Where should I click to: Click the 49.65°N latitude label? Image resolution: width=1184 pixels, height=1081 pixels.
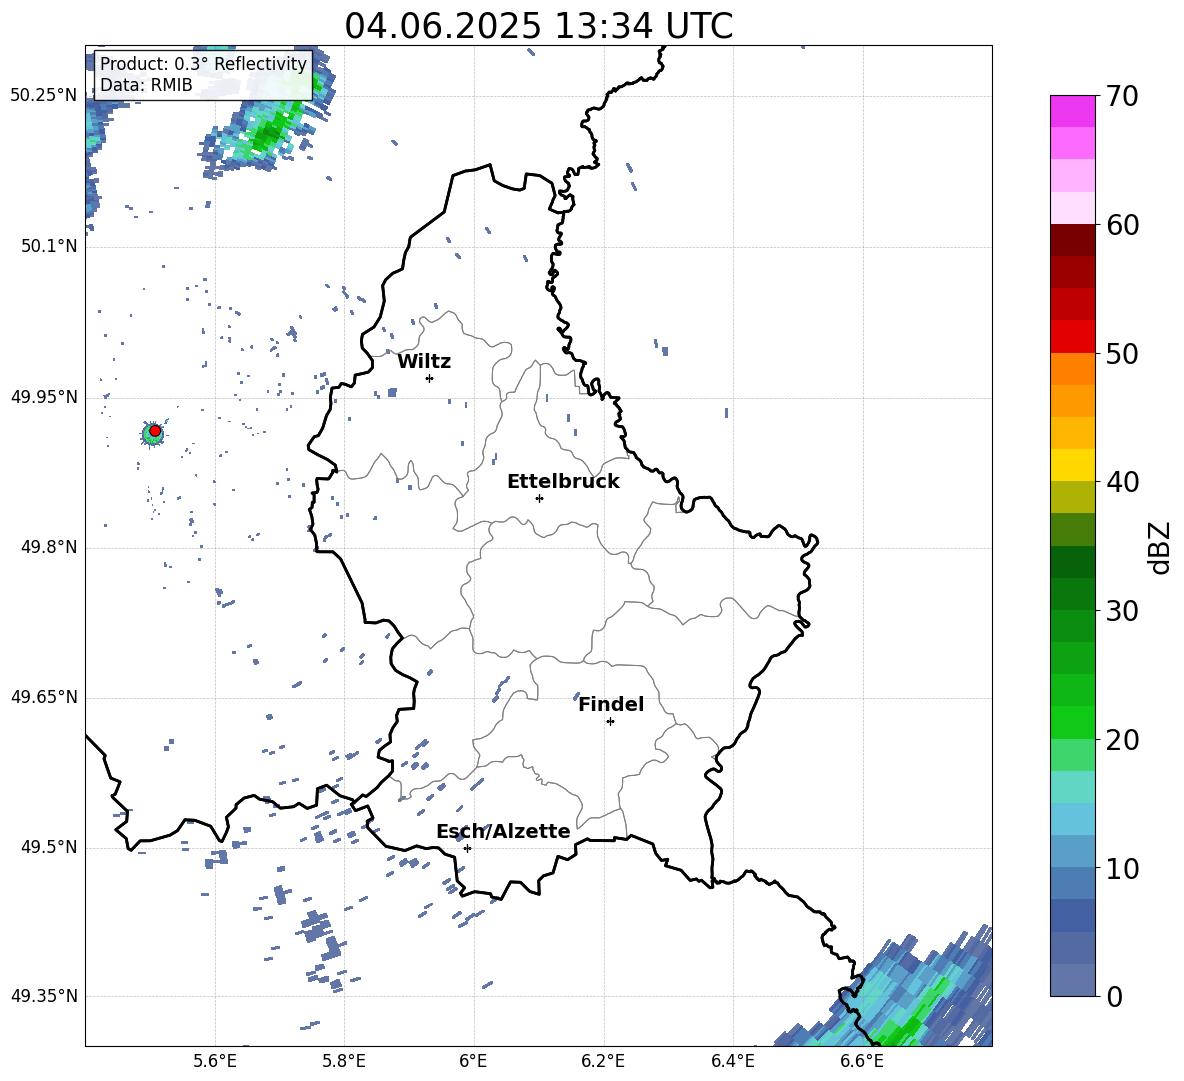pos(44,697)
